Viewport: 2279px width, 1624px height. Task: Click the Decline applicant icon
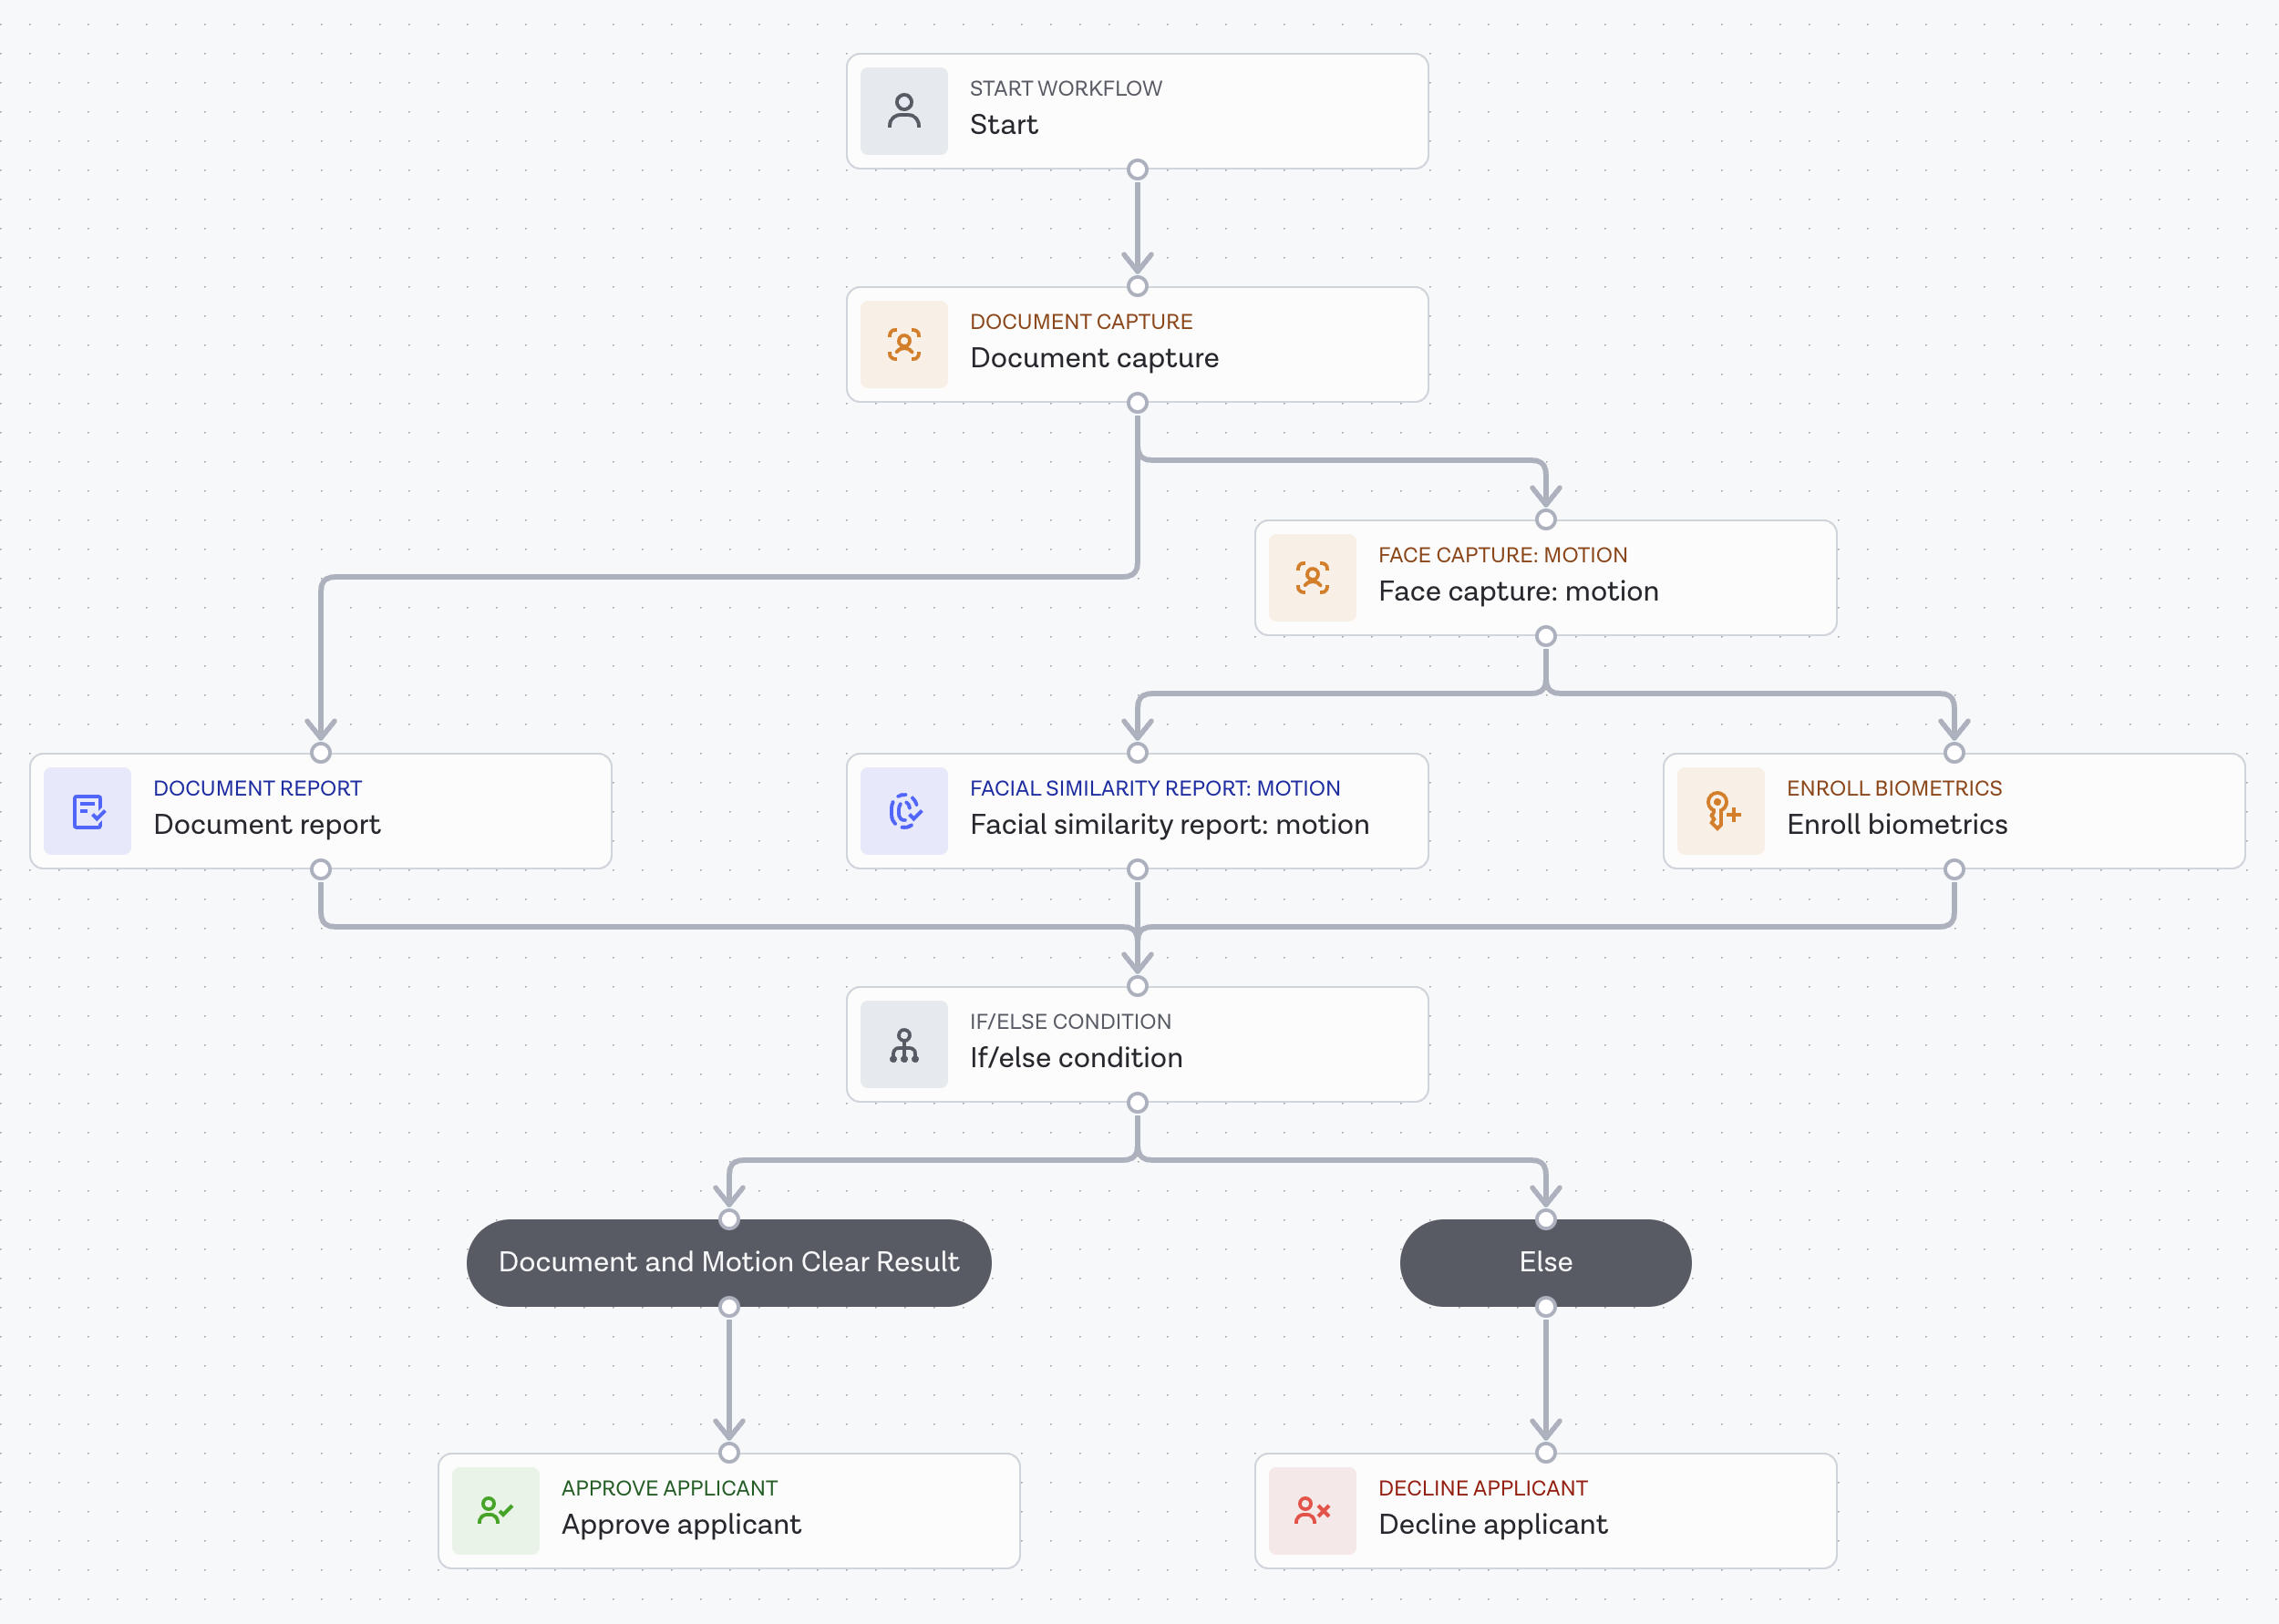coord(1311,1510)
